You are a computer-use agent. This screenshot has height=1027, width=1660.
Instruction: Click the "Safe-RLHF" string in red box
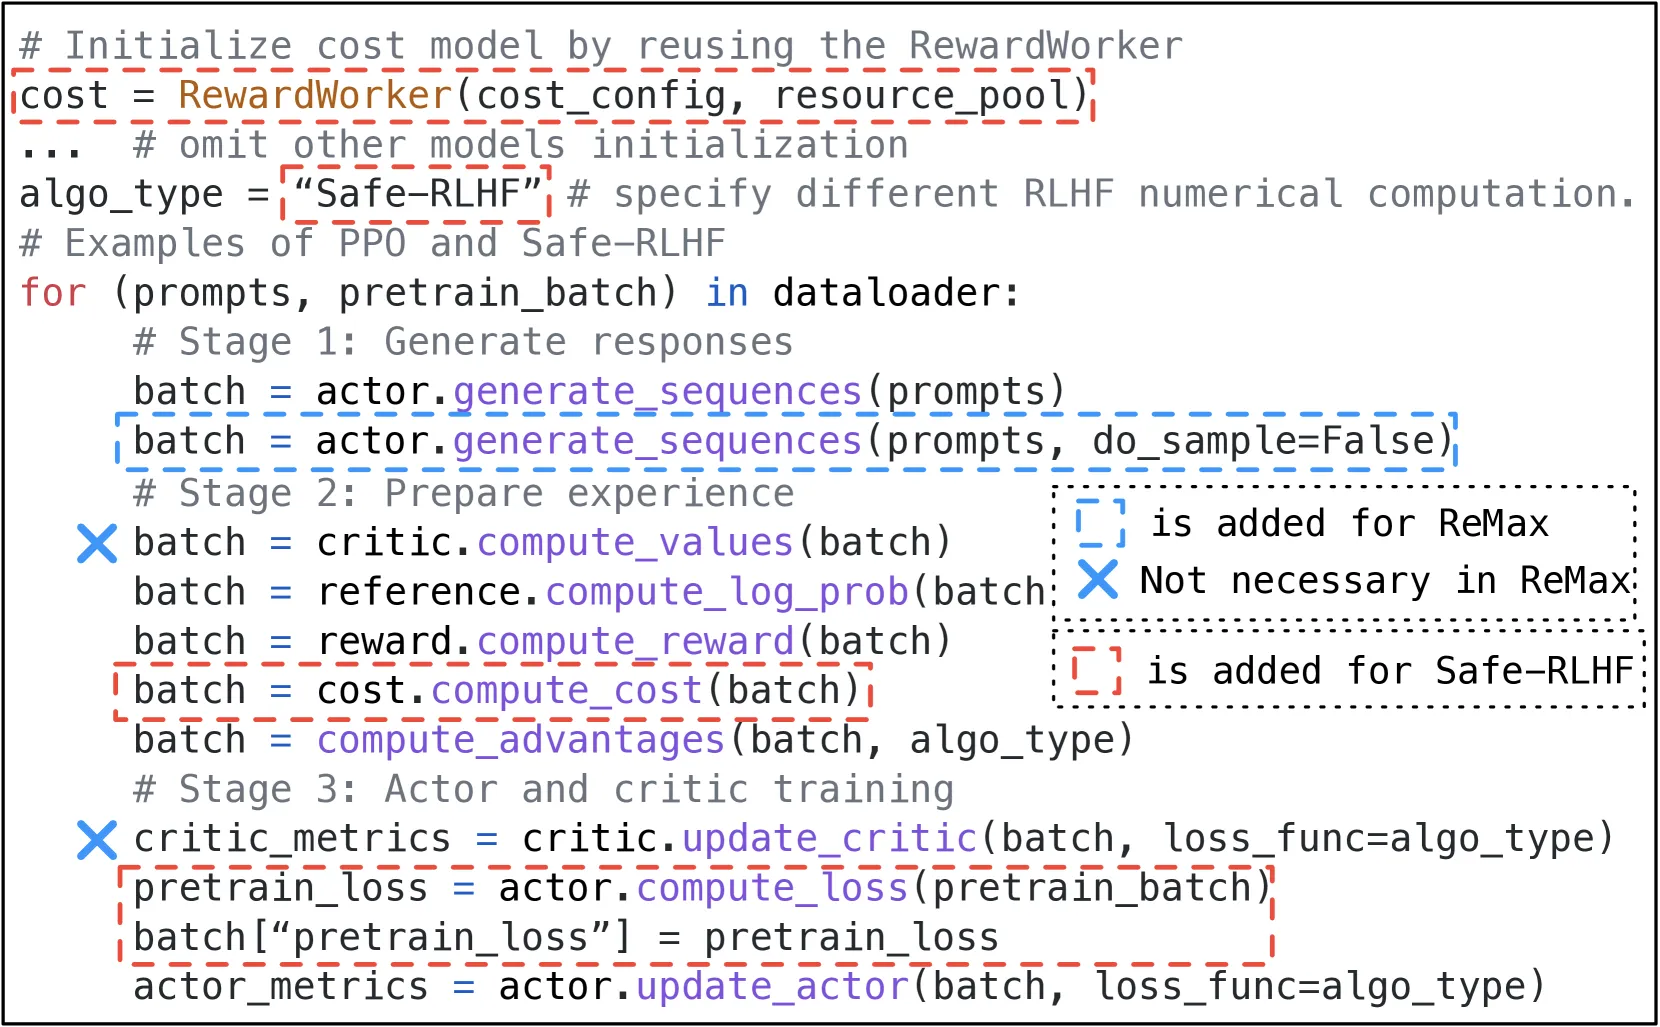416,193
